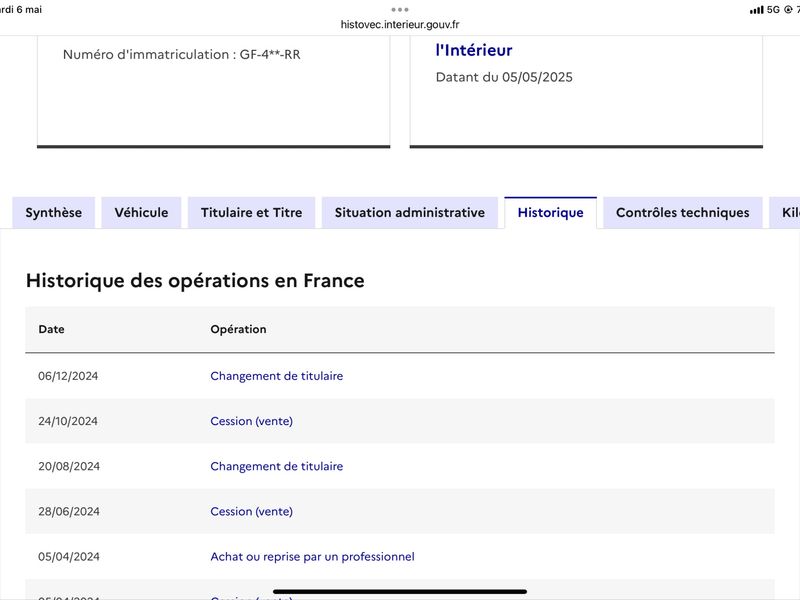Select the date 28/06/2024
This screenshot has height=600, width=800.
pyautogui.click(x=69, y=512)
